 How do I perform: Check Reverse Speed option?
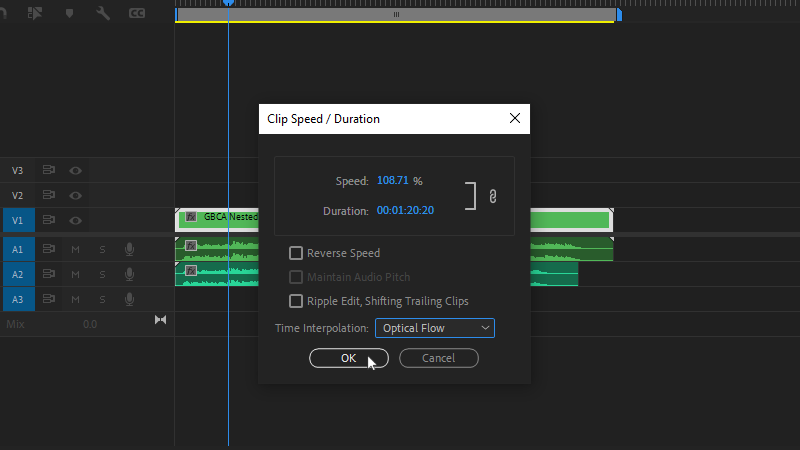[296, 253]
